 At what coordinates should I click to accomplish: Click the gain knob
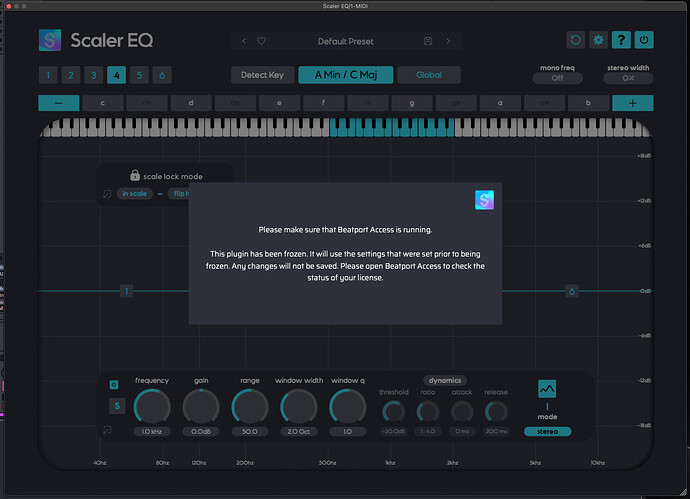point(201,407)
